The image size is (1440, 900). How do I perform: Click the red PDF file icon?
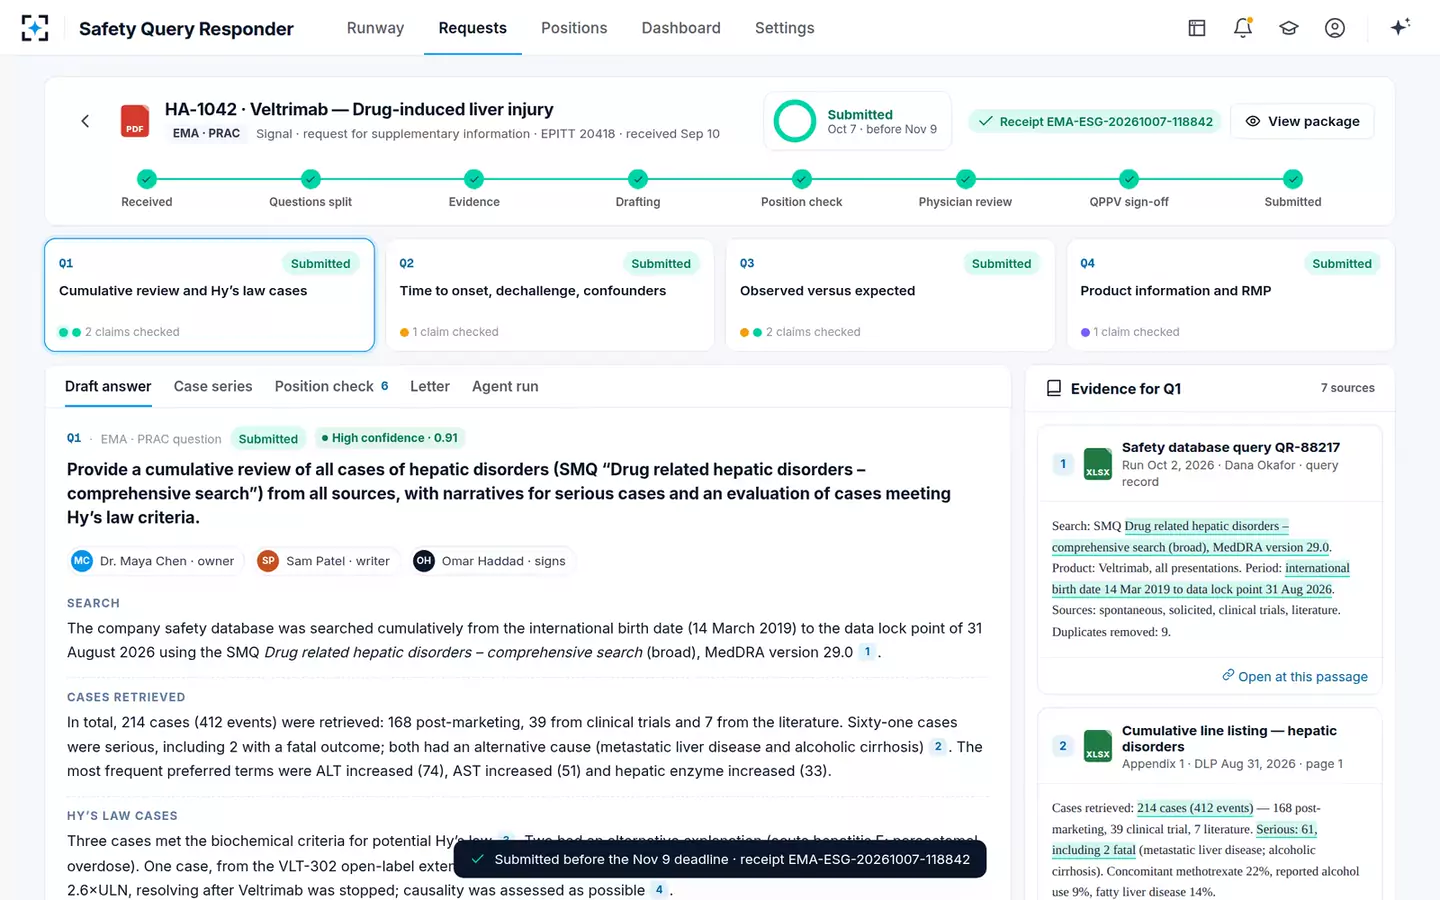[135, 121]
